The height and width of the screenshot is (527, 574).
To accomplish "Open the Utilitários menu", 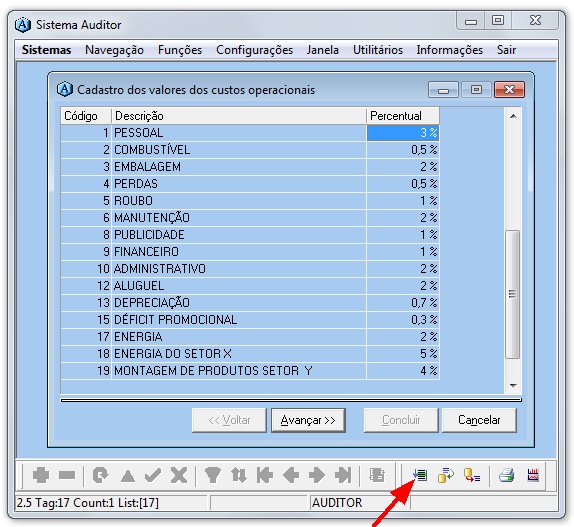I will 378,50.
